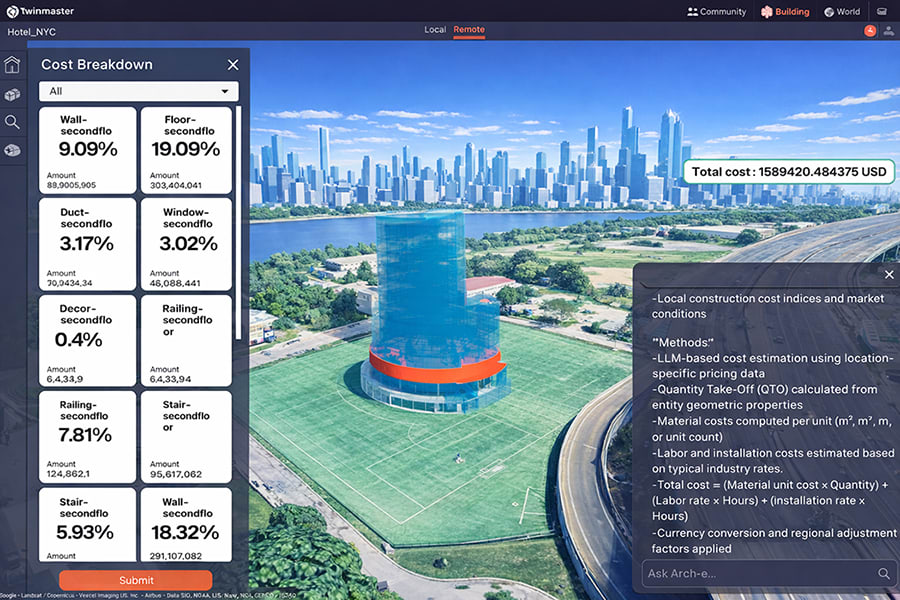This screenshot has height=600, width=900.
Task: Switch to the Building section
Action: [x=785, y=11]
